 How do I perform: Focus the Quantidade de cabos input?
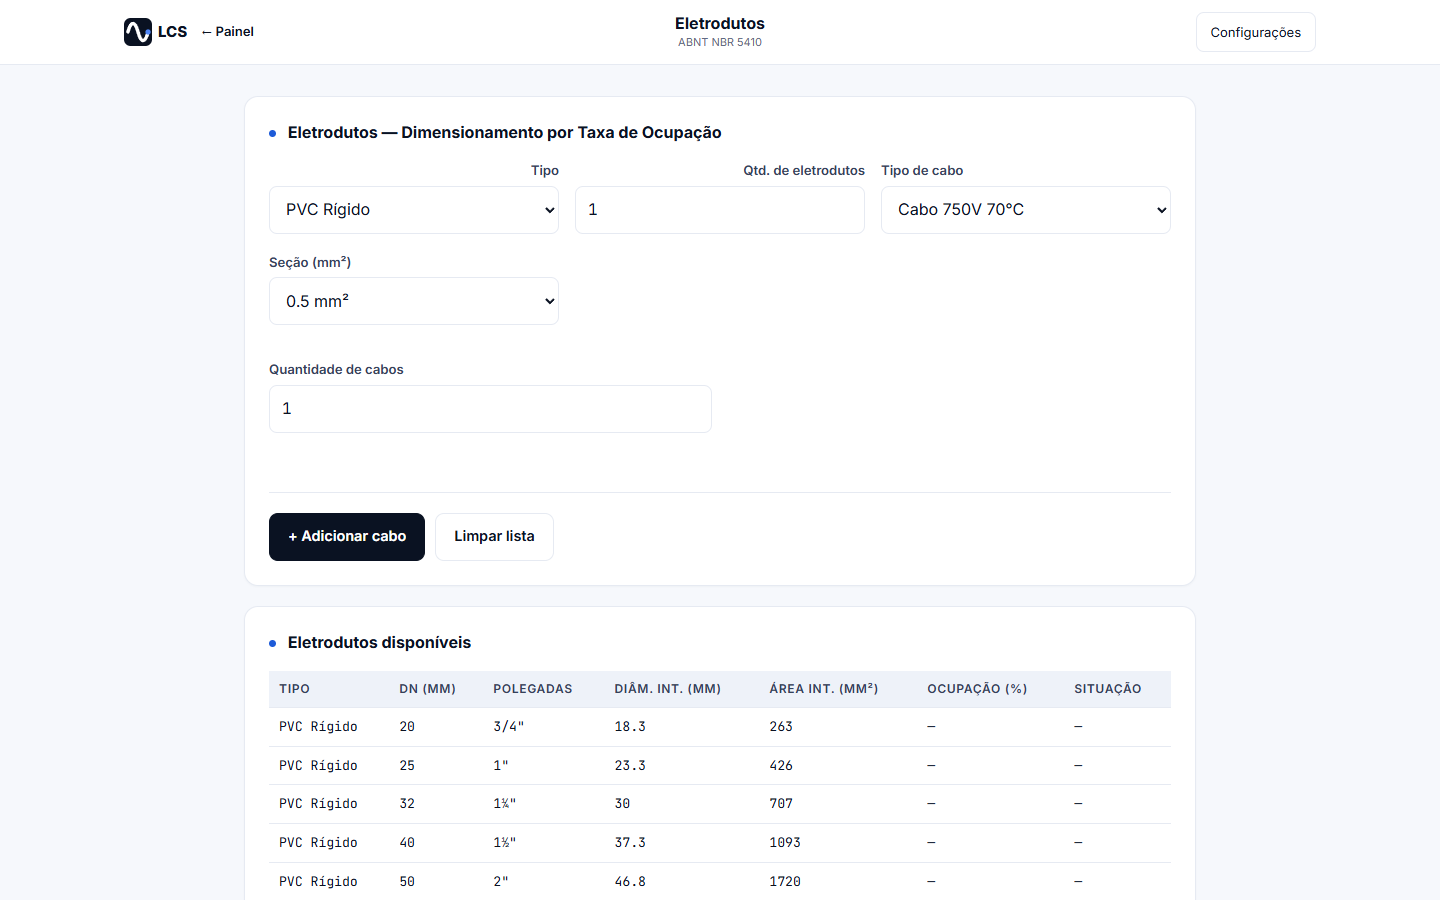490,409
